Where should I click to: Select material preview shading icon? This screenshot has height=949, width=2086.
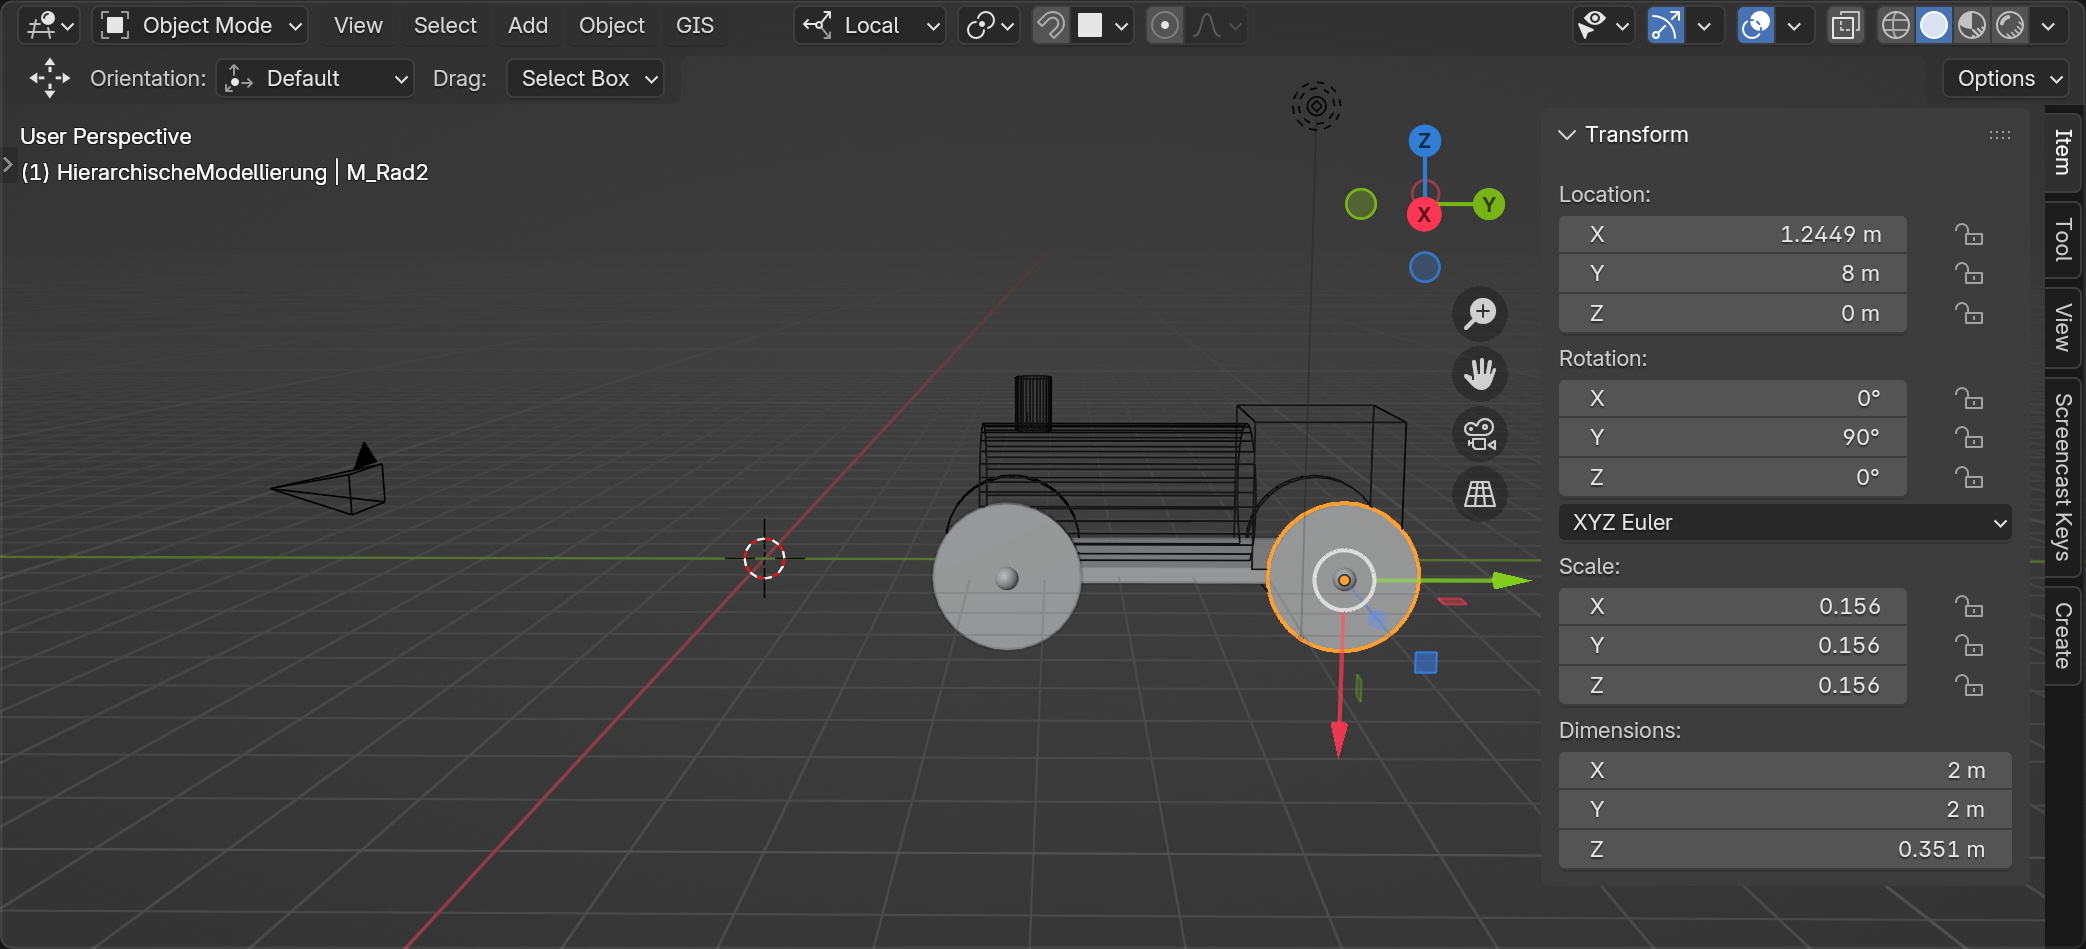1971,26
